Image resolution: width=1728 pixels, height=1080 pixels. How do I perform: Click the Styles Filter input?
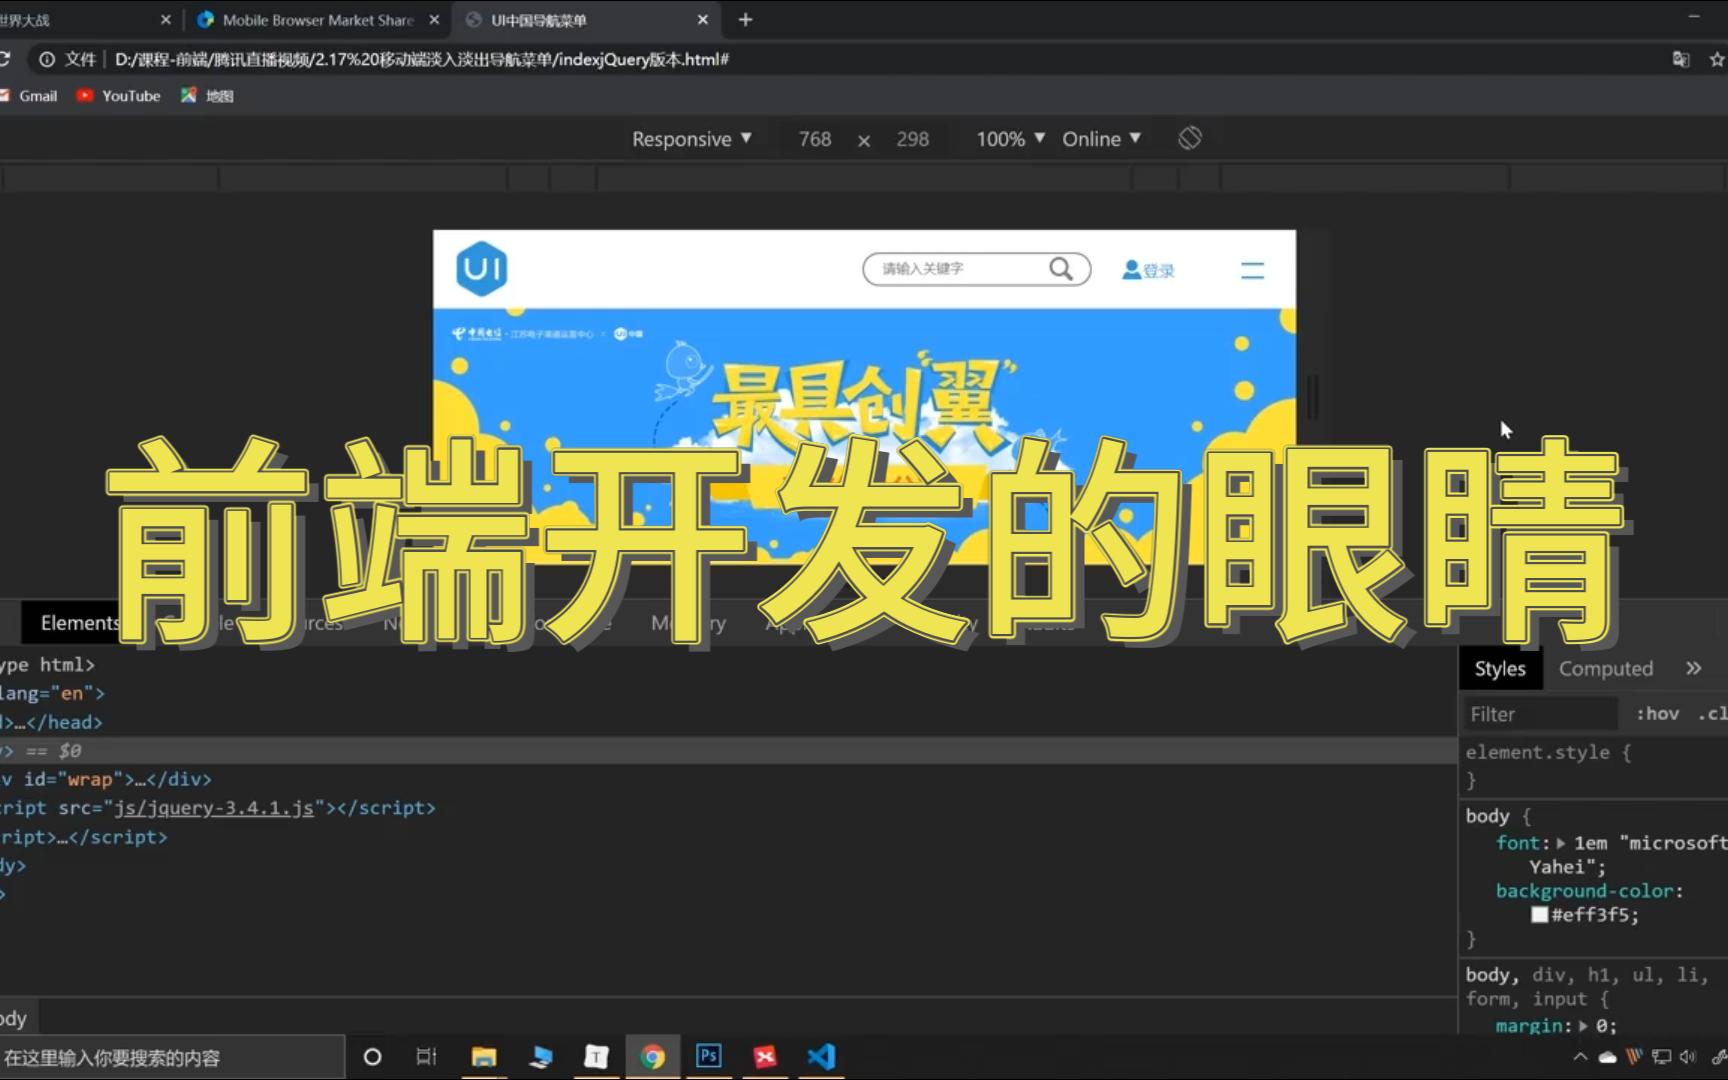tap(1540, 714)
